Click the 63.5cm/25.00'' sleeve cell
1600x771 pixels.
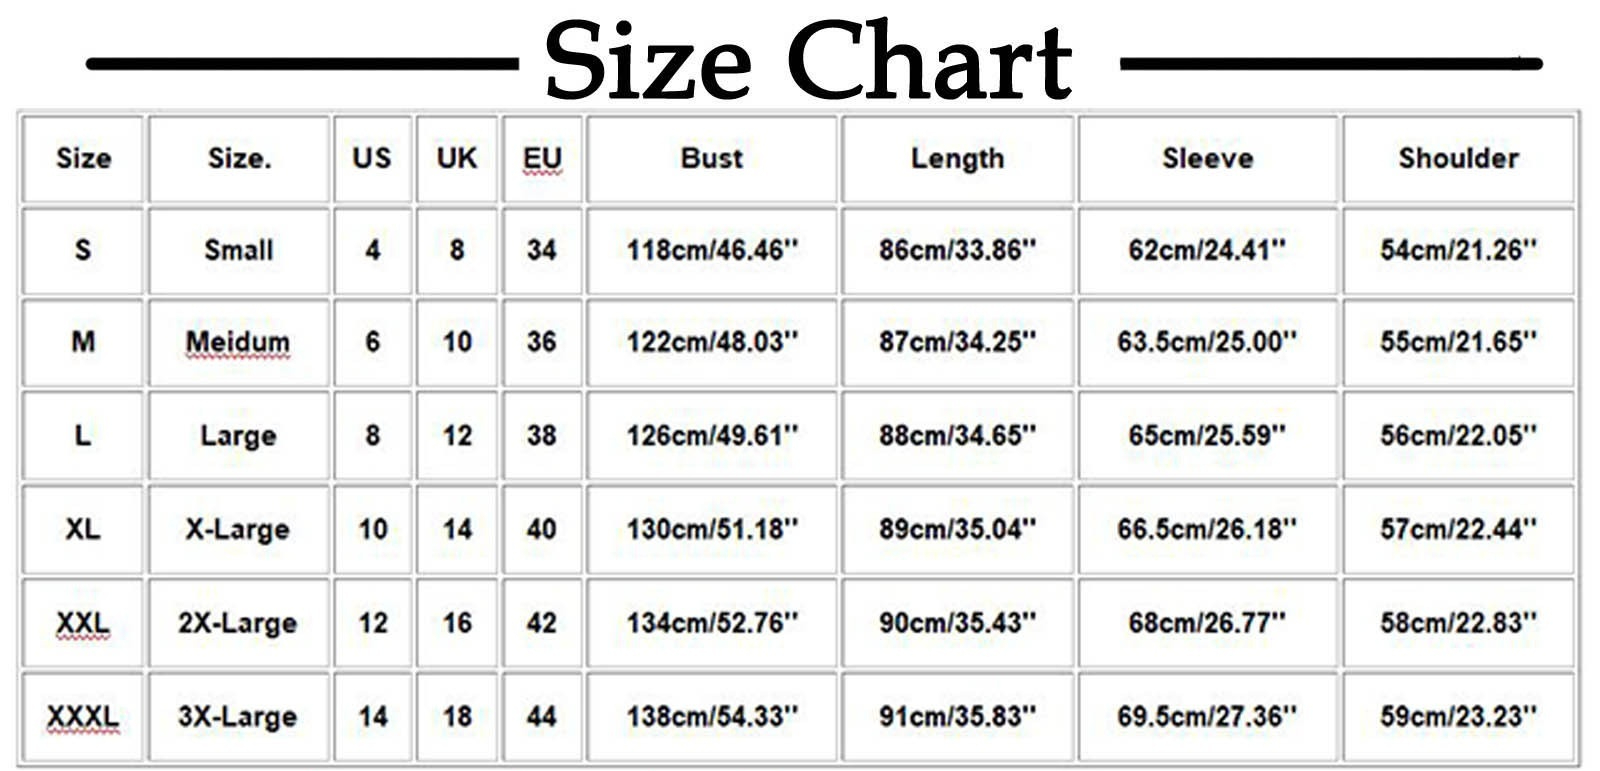tap(1207, 342)
